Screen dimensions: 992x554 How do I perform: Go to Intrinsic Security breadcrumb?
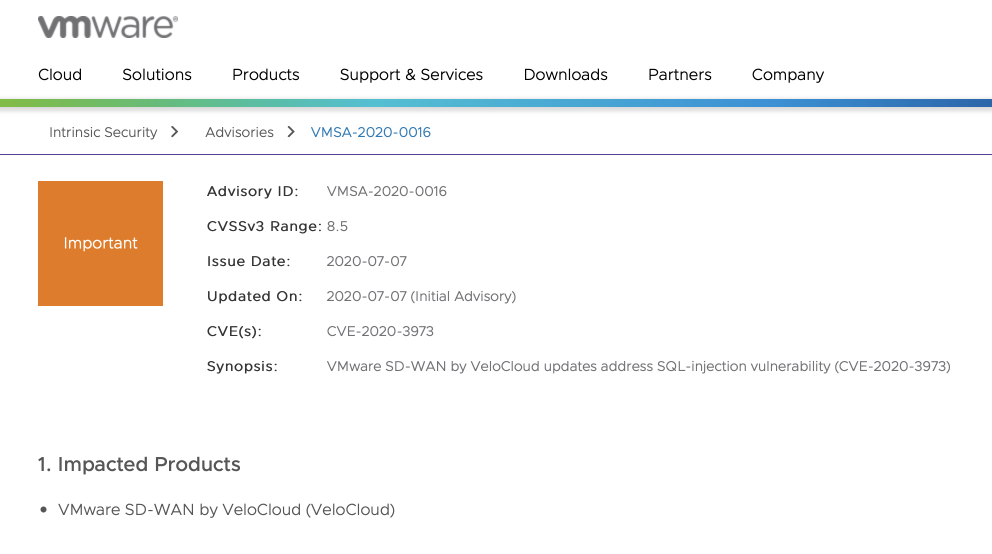coord(103,132)
